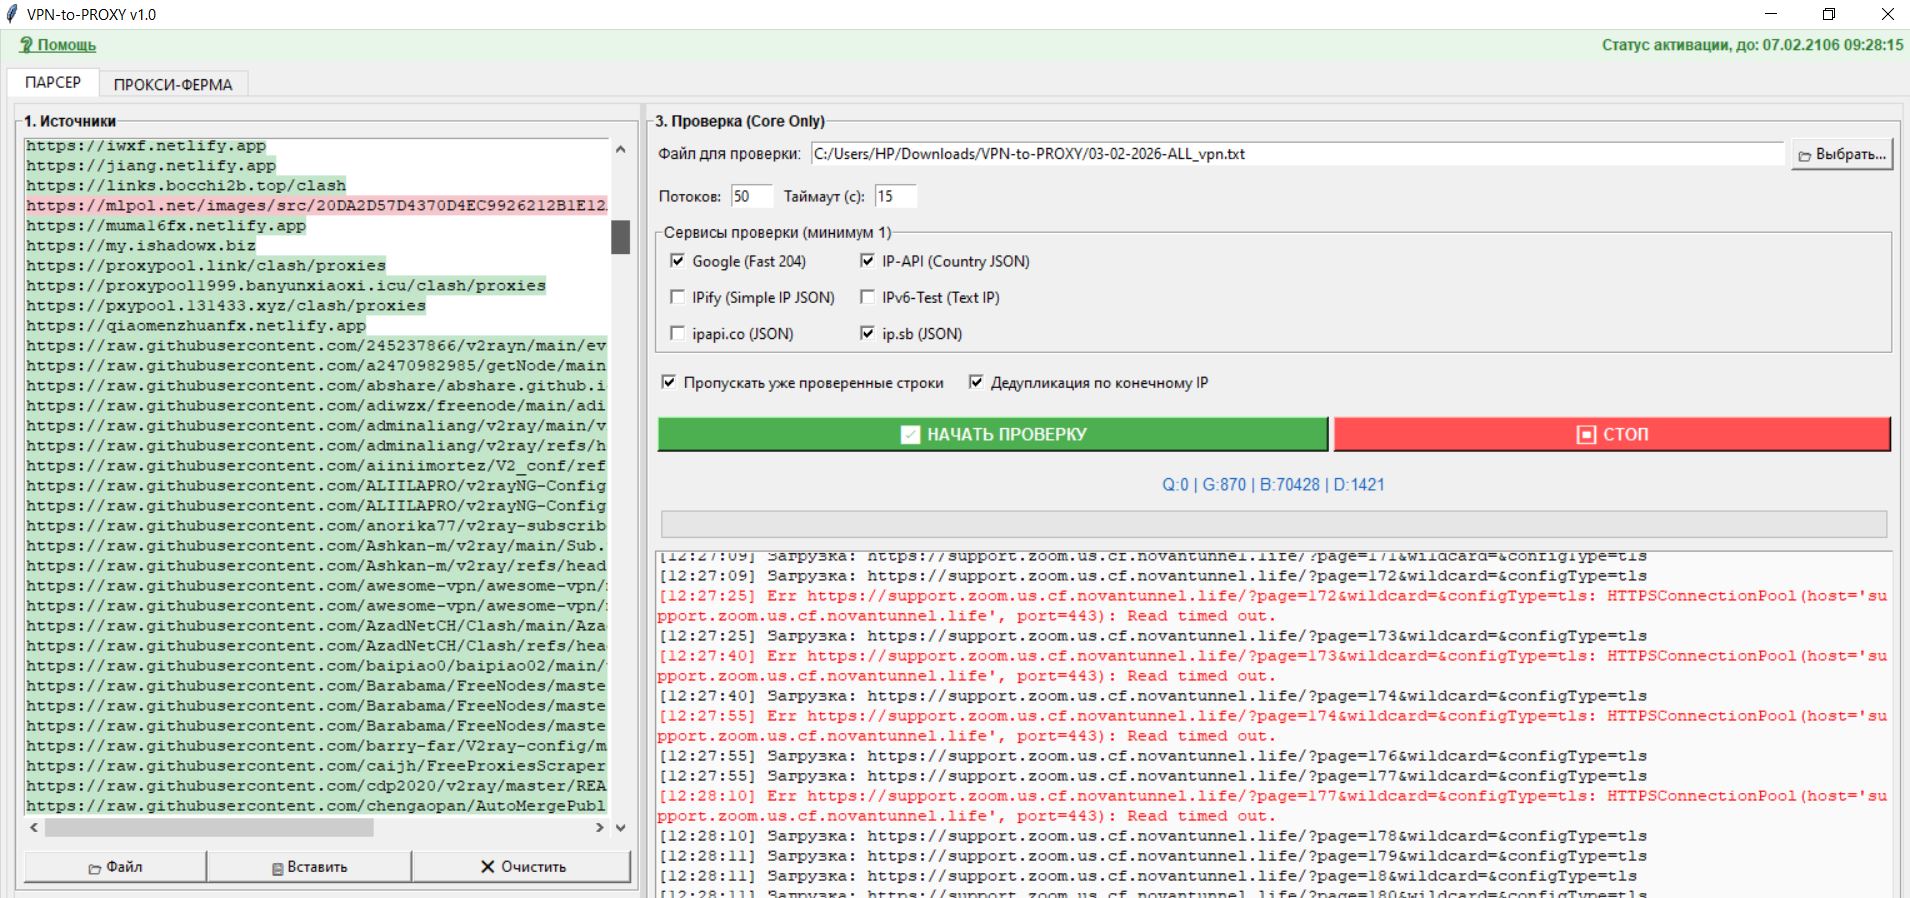
Task: Click the Таймаут (с) timeout field
Action: [x=895, y=196]
